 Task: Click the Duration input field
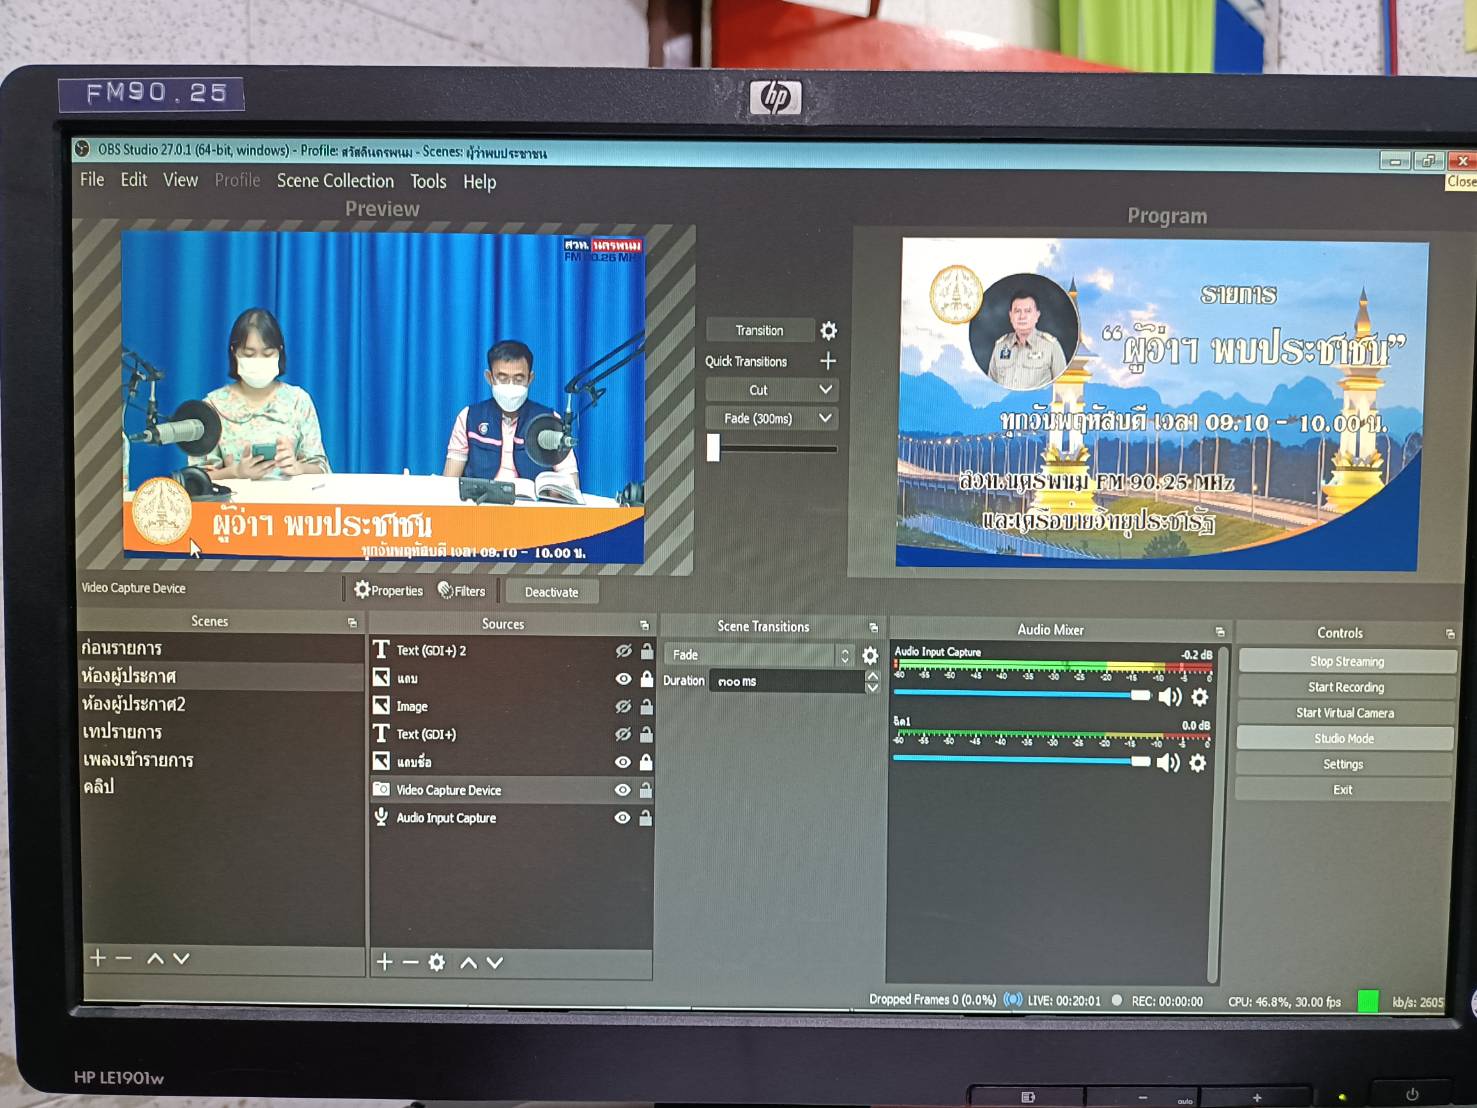[786, 681]
